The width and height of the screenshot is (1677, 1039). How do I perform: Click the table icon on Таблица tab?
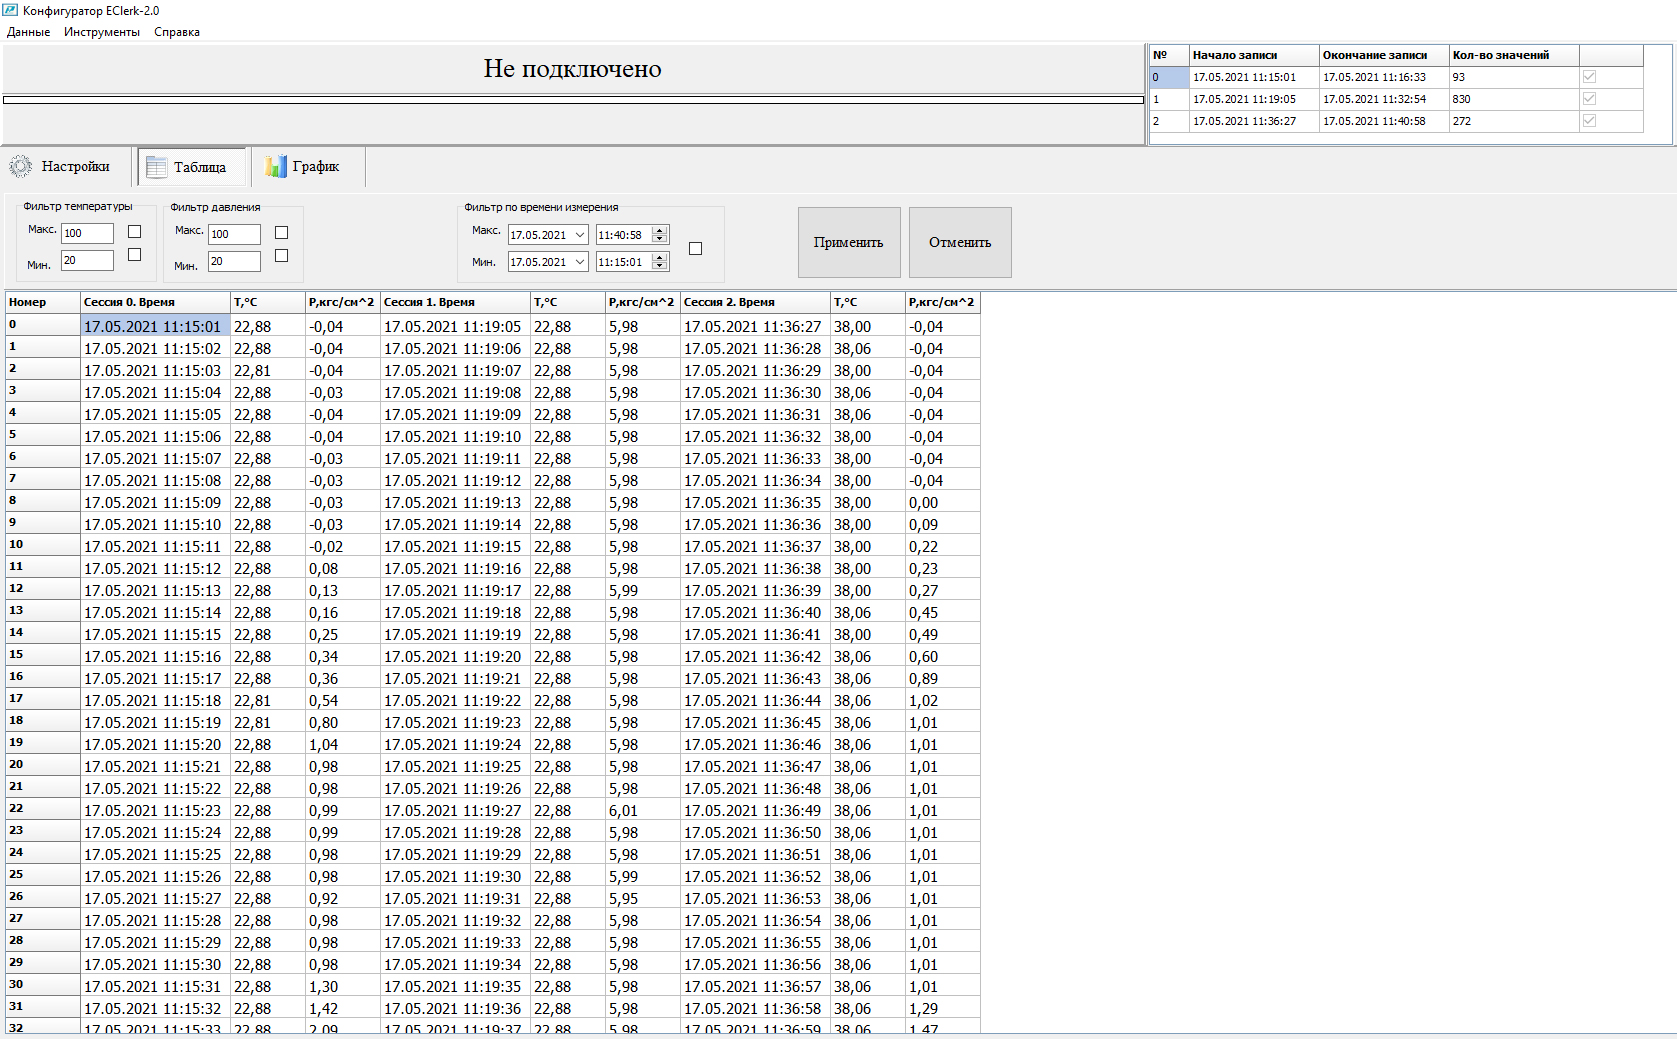click(156, 167)
